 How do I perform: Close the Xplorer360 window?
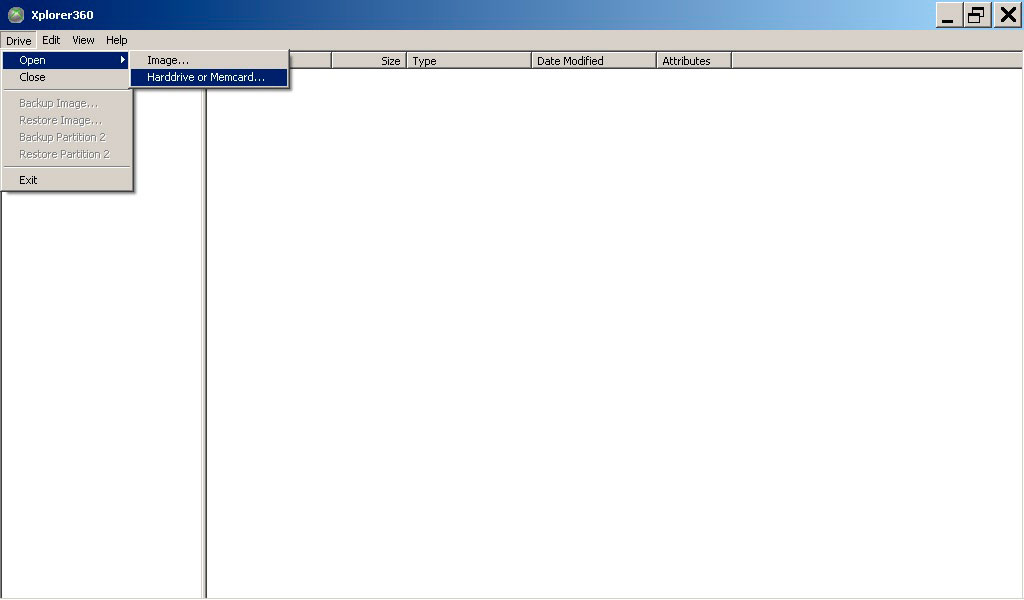click(x=1008, y=15)
